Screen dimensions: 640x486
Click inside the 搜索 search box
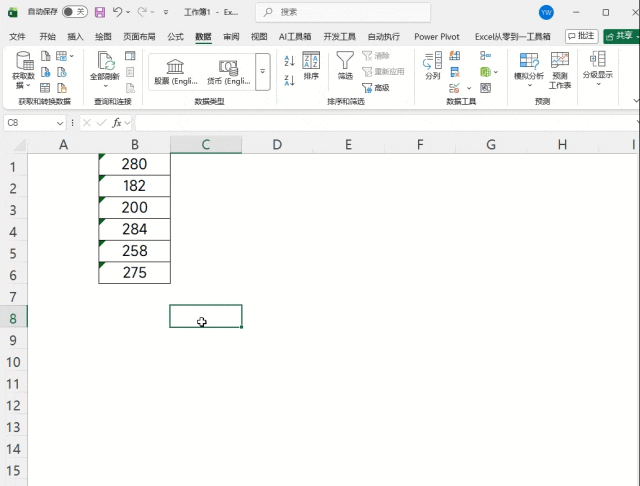tap(343, 12)
